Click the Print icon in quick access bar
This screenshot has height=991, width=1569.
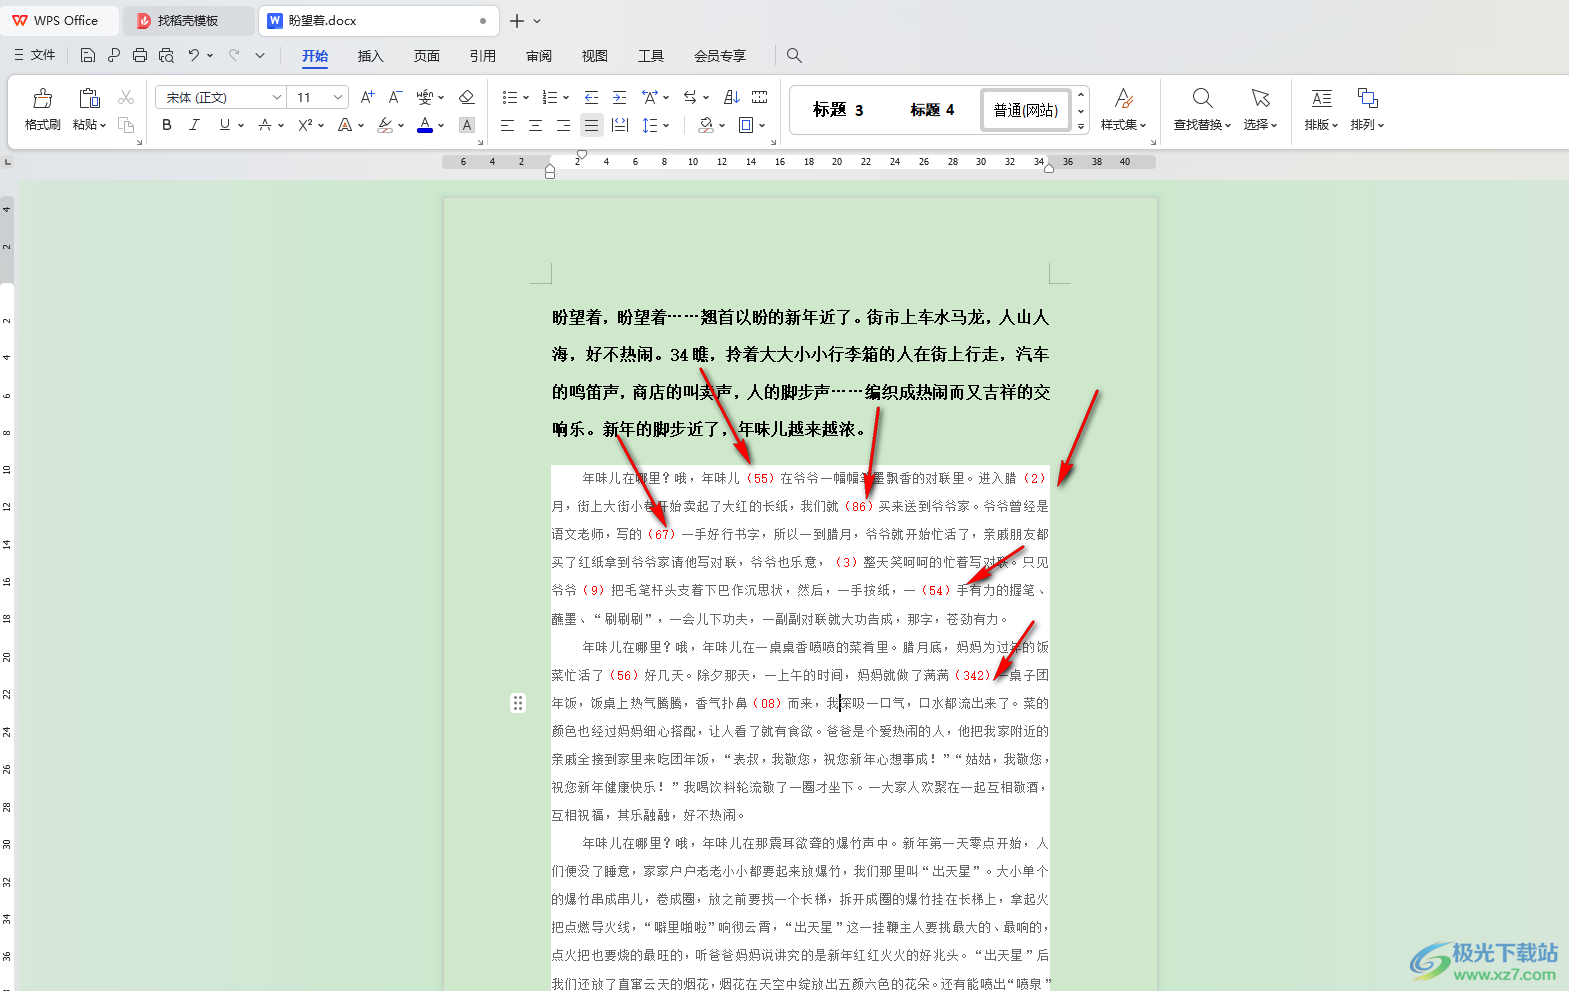(x=140, y=55)
